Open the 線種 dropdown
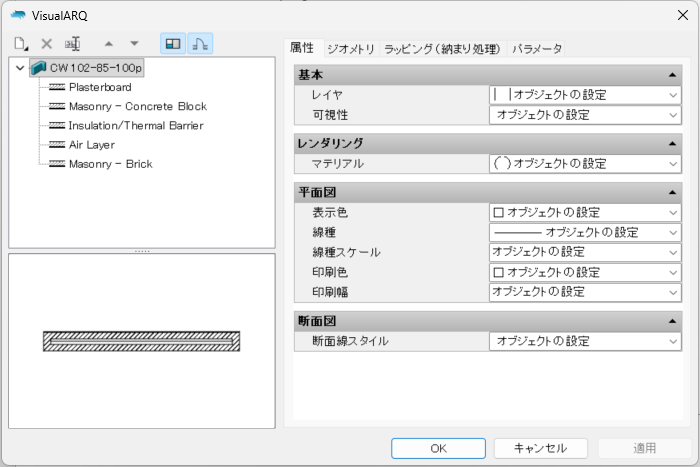 click(585, 232)
